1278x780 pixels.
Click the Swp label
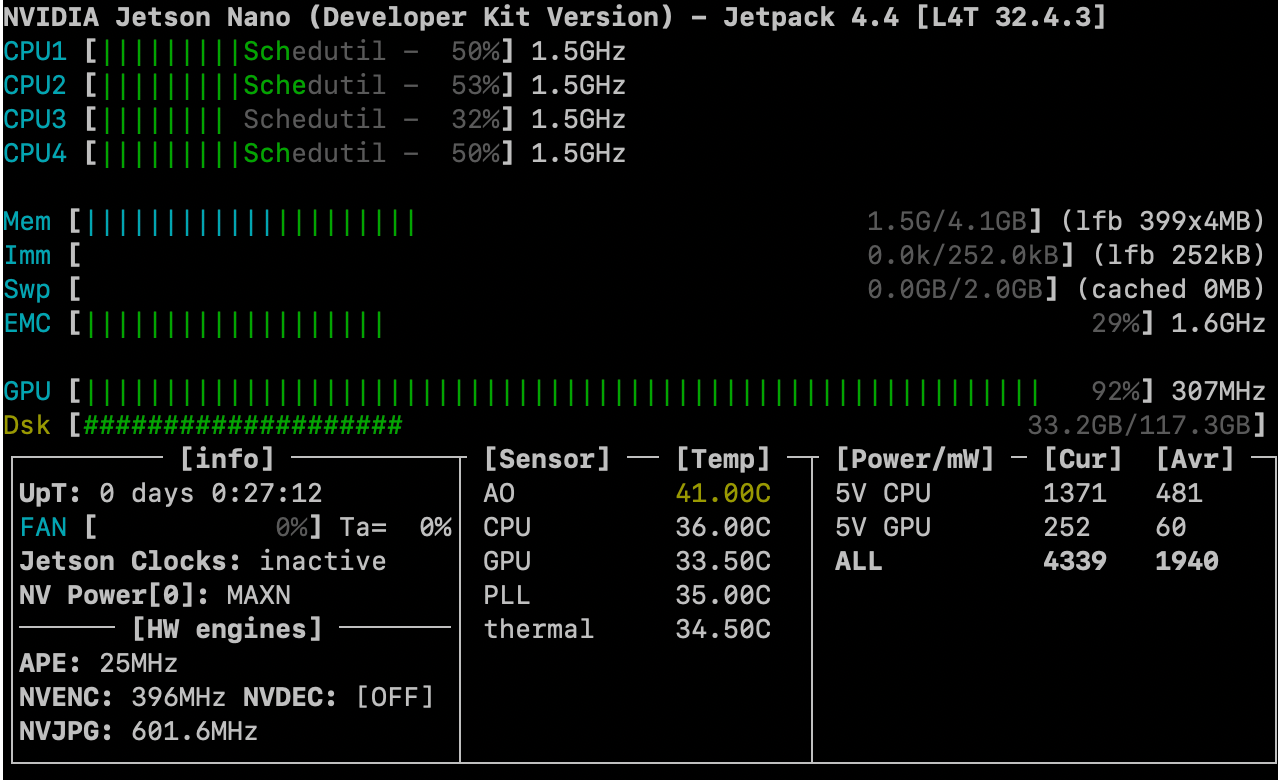(x=27, y=289)
